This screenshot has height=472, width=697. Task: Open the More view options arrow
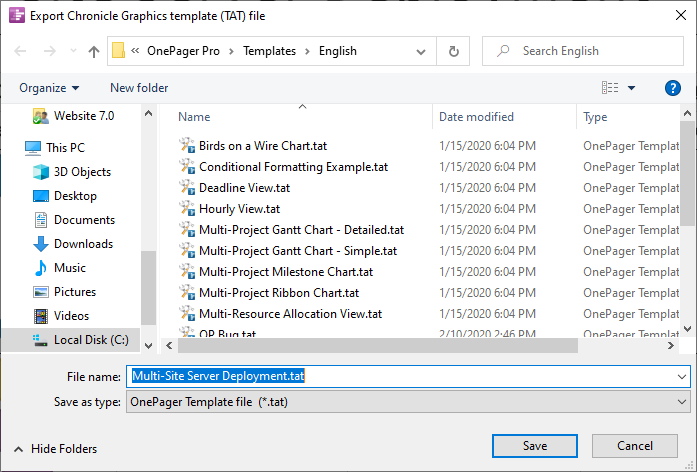[631, 88]
